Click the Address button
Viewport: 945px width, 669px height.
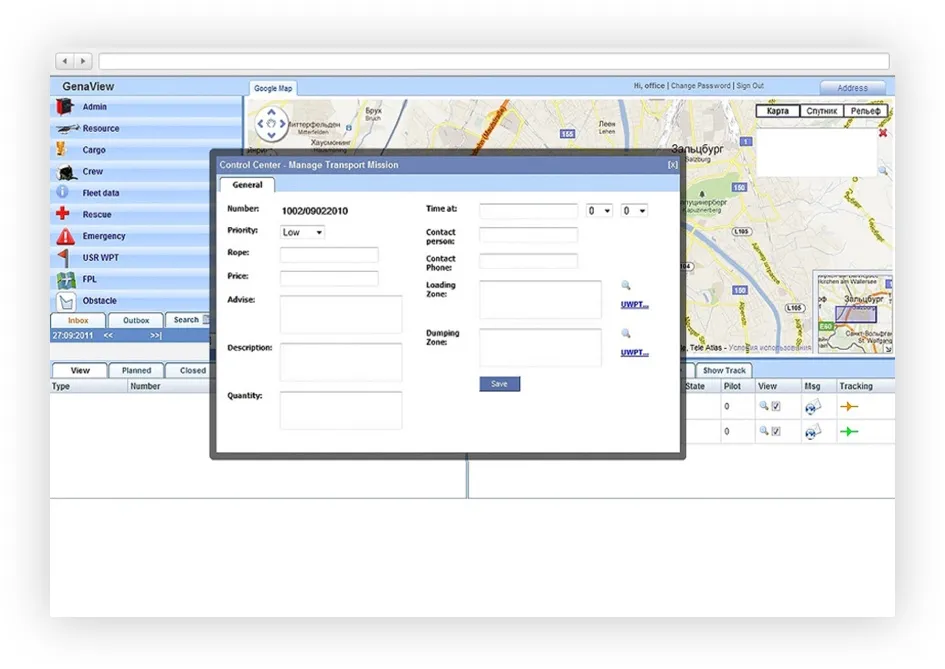click(x=853, y=88)
